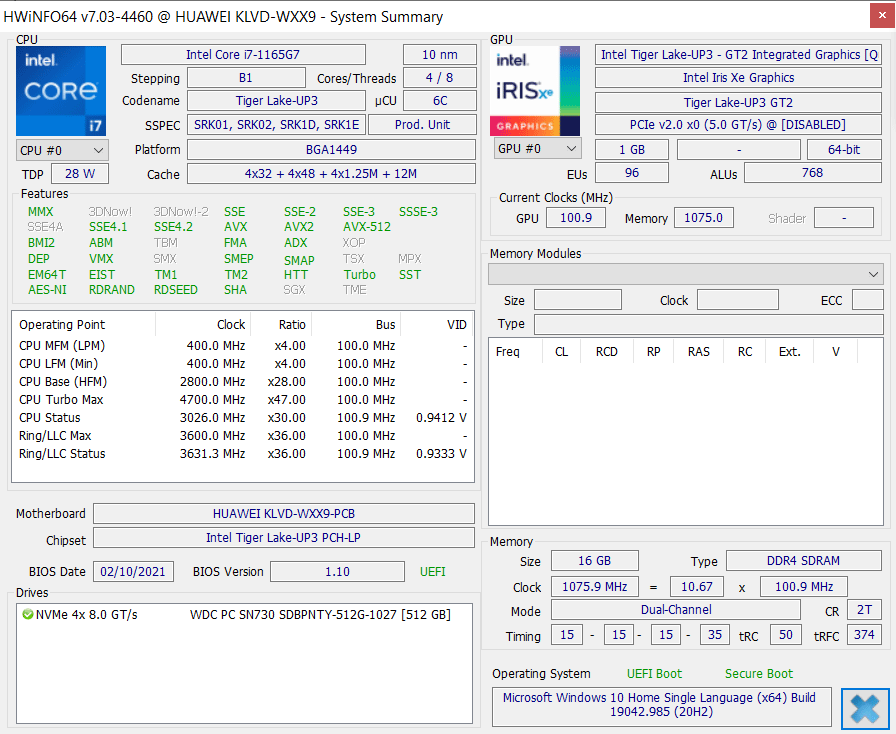Click the Freq column in memory timings table

[x=508, y=351]
